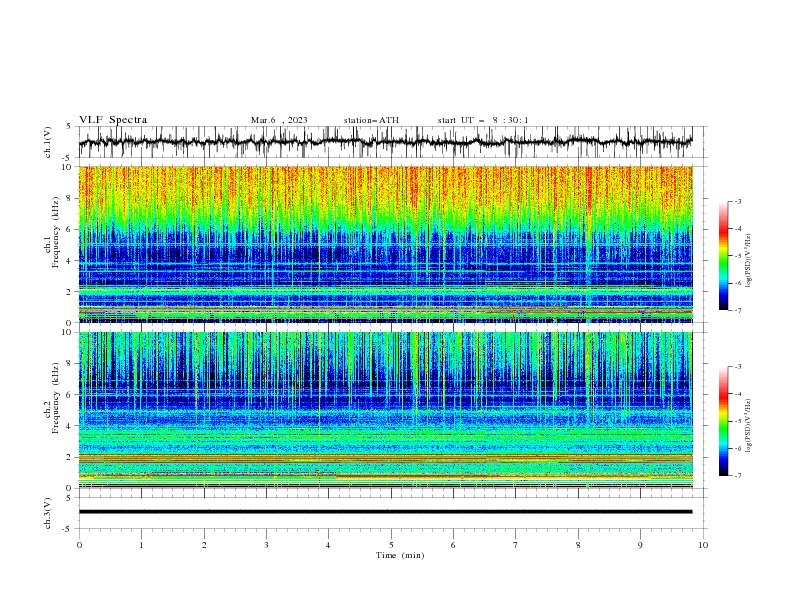792x612 pixels.
Task: Click time axis tick label '7'
Action: click(516, 545)
